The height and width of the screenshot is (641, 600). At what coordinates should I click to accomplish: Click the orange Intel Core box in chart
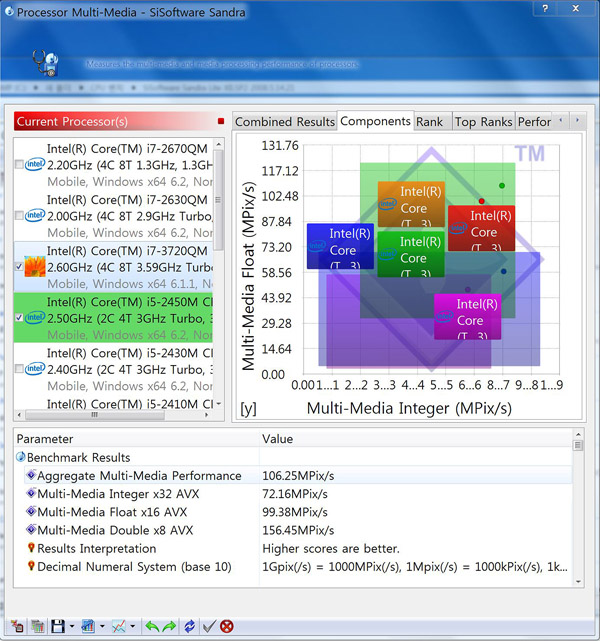coord(411,204)
